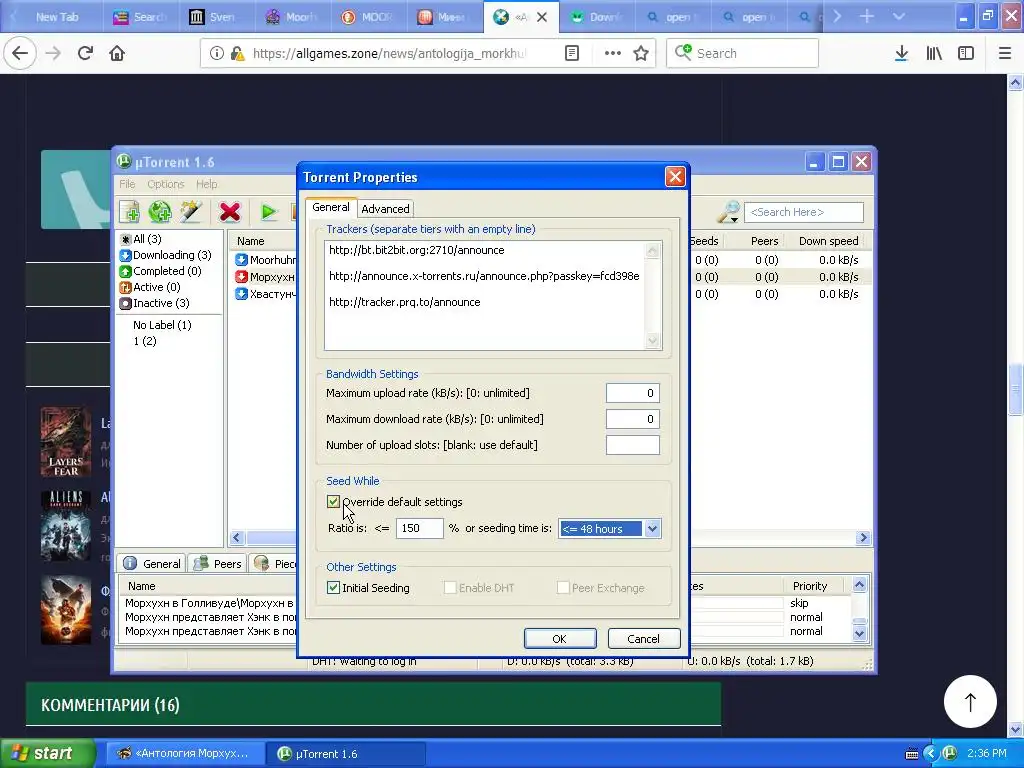This screenshot has height=768, width=1024.
Task: Uncheck Override default settings checkbox
Action: point(333,502)
